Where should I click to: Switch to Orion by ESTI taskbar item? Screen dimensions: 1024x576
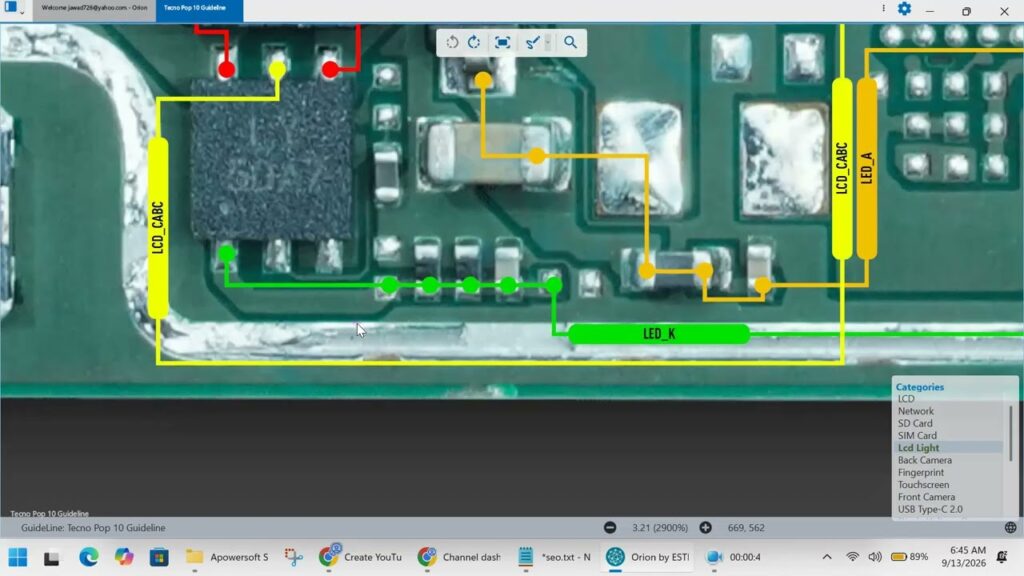(647, 557)
